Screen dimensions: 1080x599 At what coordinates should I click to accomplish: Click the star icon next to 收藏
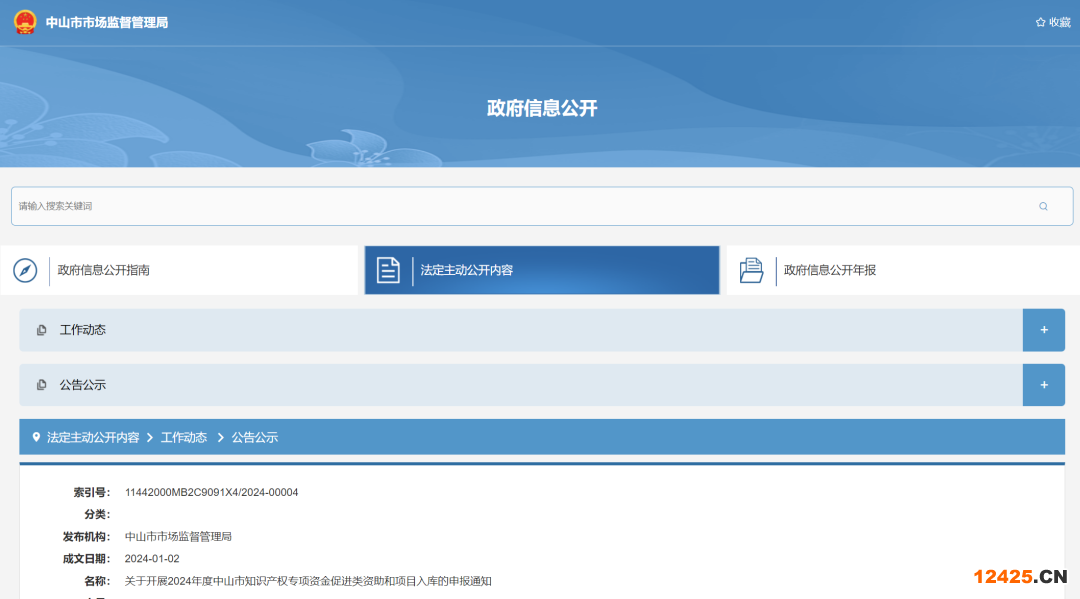pos(1040,22)
